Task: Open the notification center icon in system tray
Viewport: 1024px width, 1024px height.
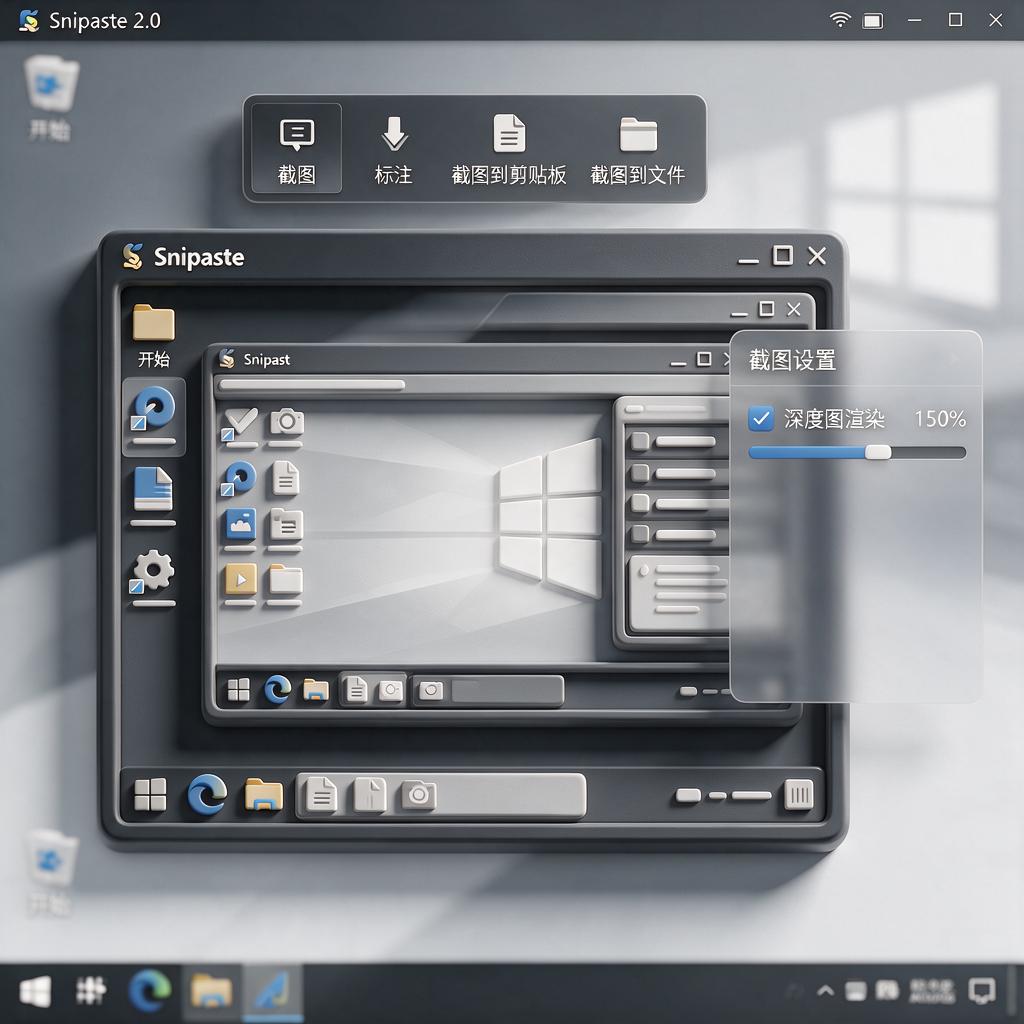Action: click(x=982, y=991)
